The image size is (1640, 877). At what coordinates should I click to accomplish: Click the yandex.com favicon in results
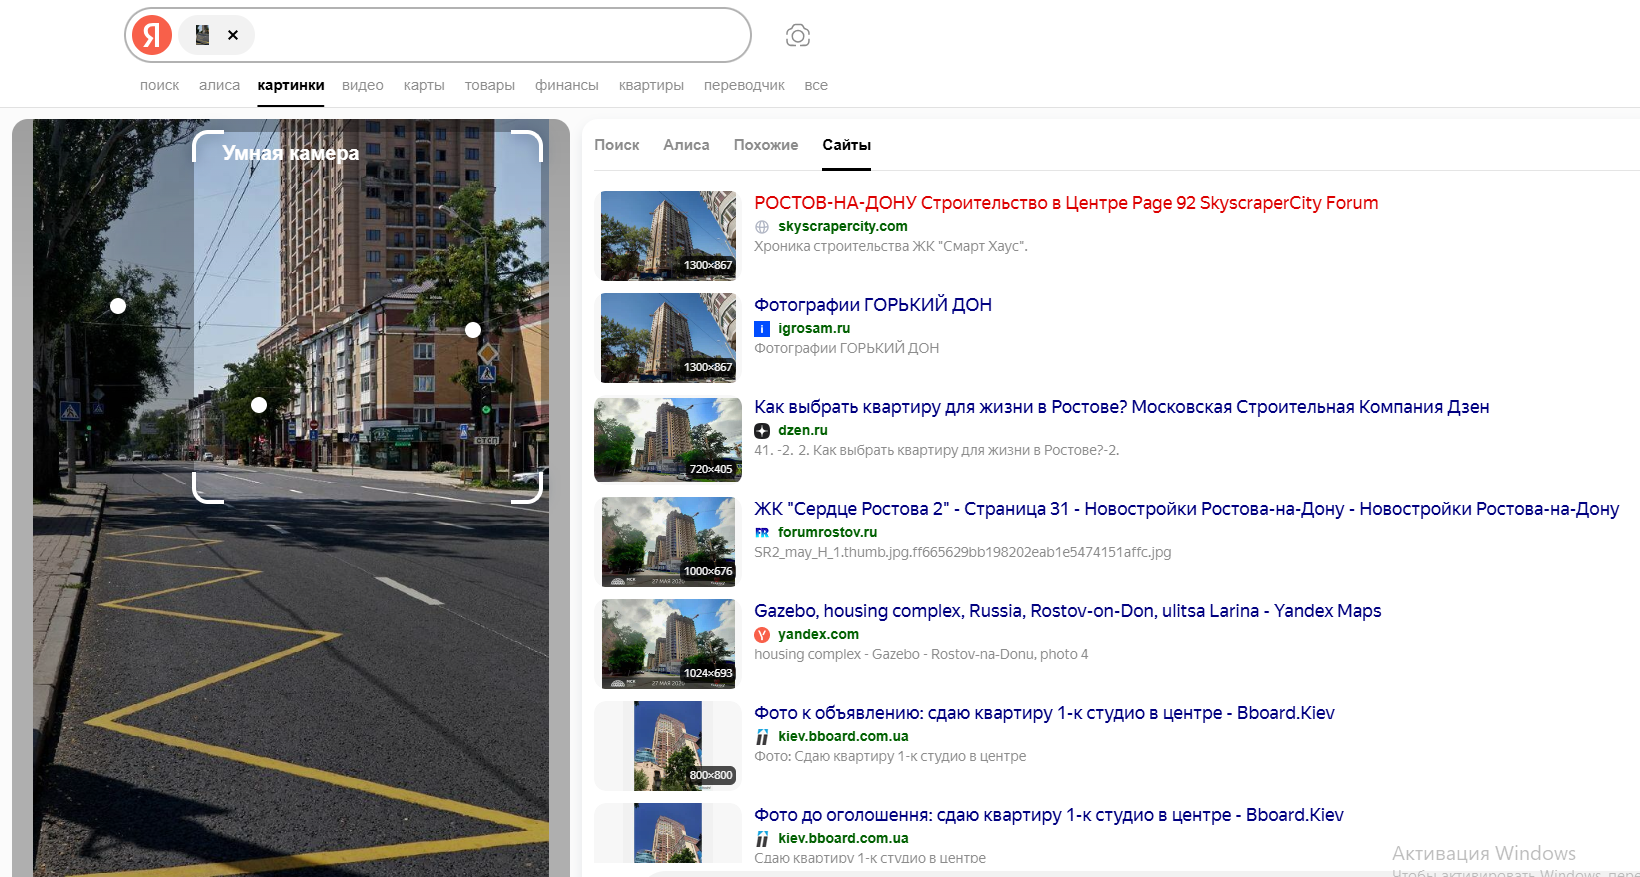point(762,635)
